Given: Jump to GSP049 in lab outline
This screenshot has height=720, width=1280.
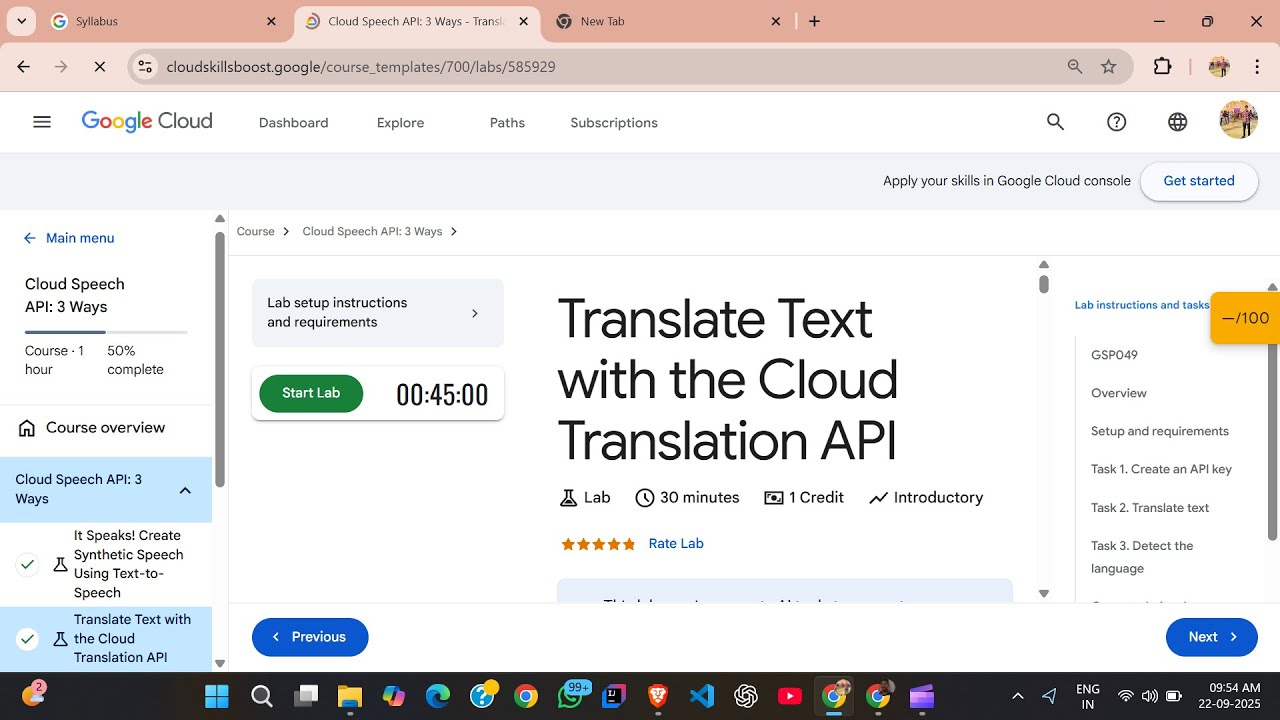Looking at the screenshot, I should (x=1114, y=355).
